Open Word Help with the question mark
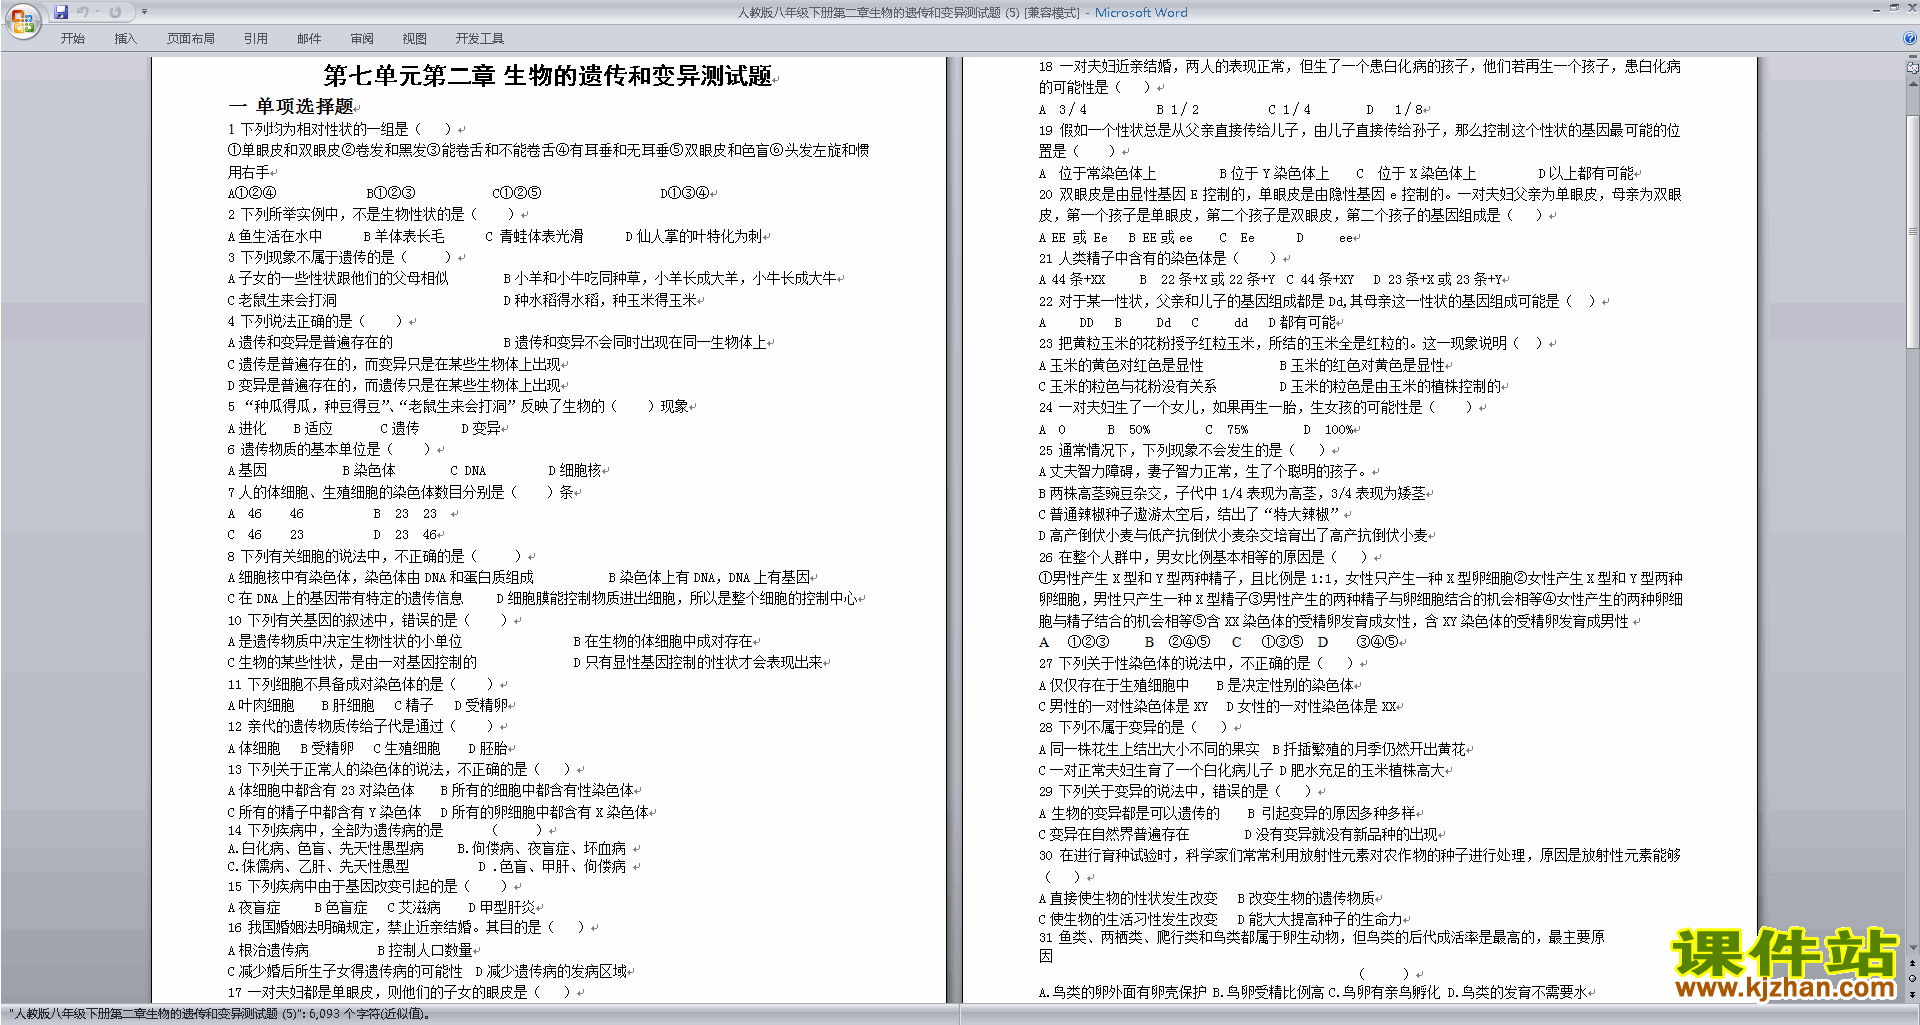 (1910, 38)
